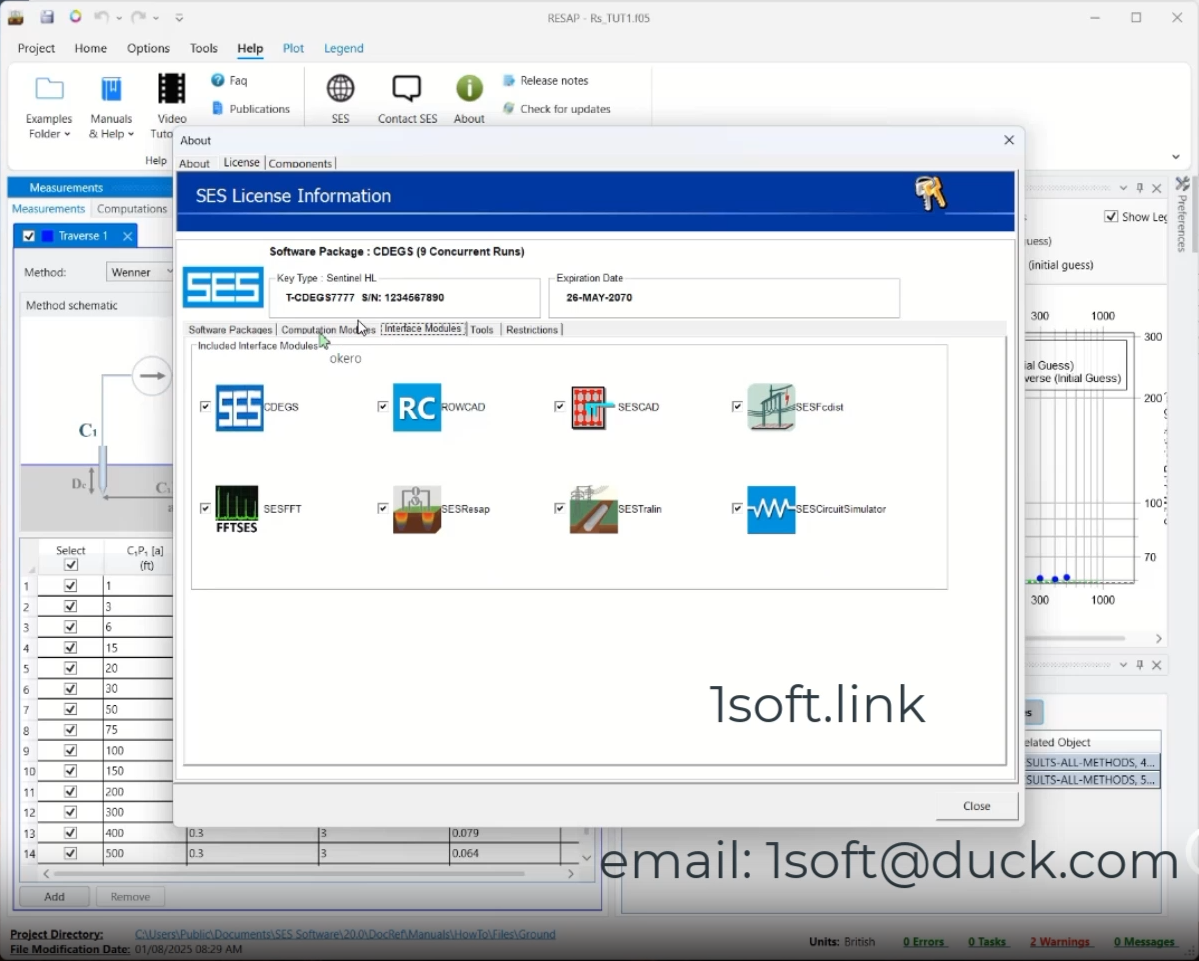Open the Faq help item

(x=229, y=80)
